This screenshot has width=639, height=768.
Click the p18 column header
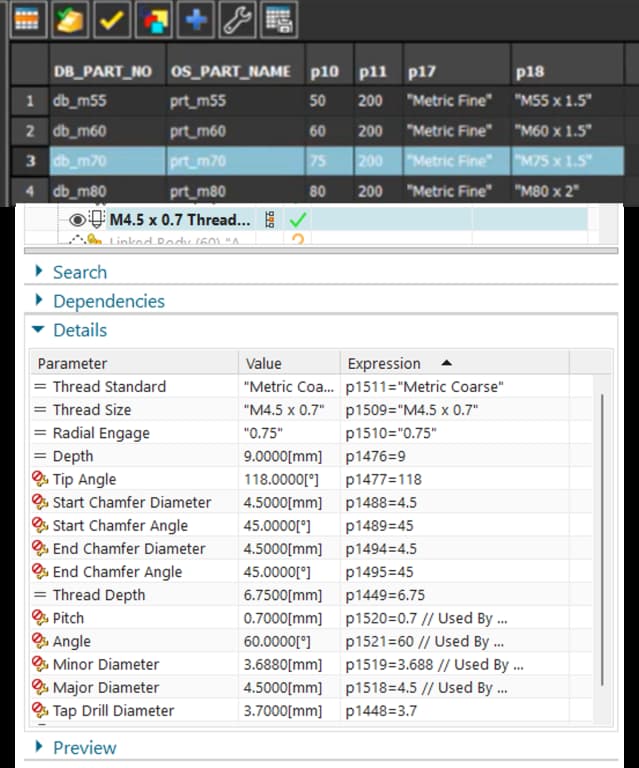[568, 65]
